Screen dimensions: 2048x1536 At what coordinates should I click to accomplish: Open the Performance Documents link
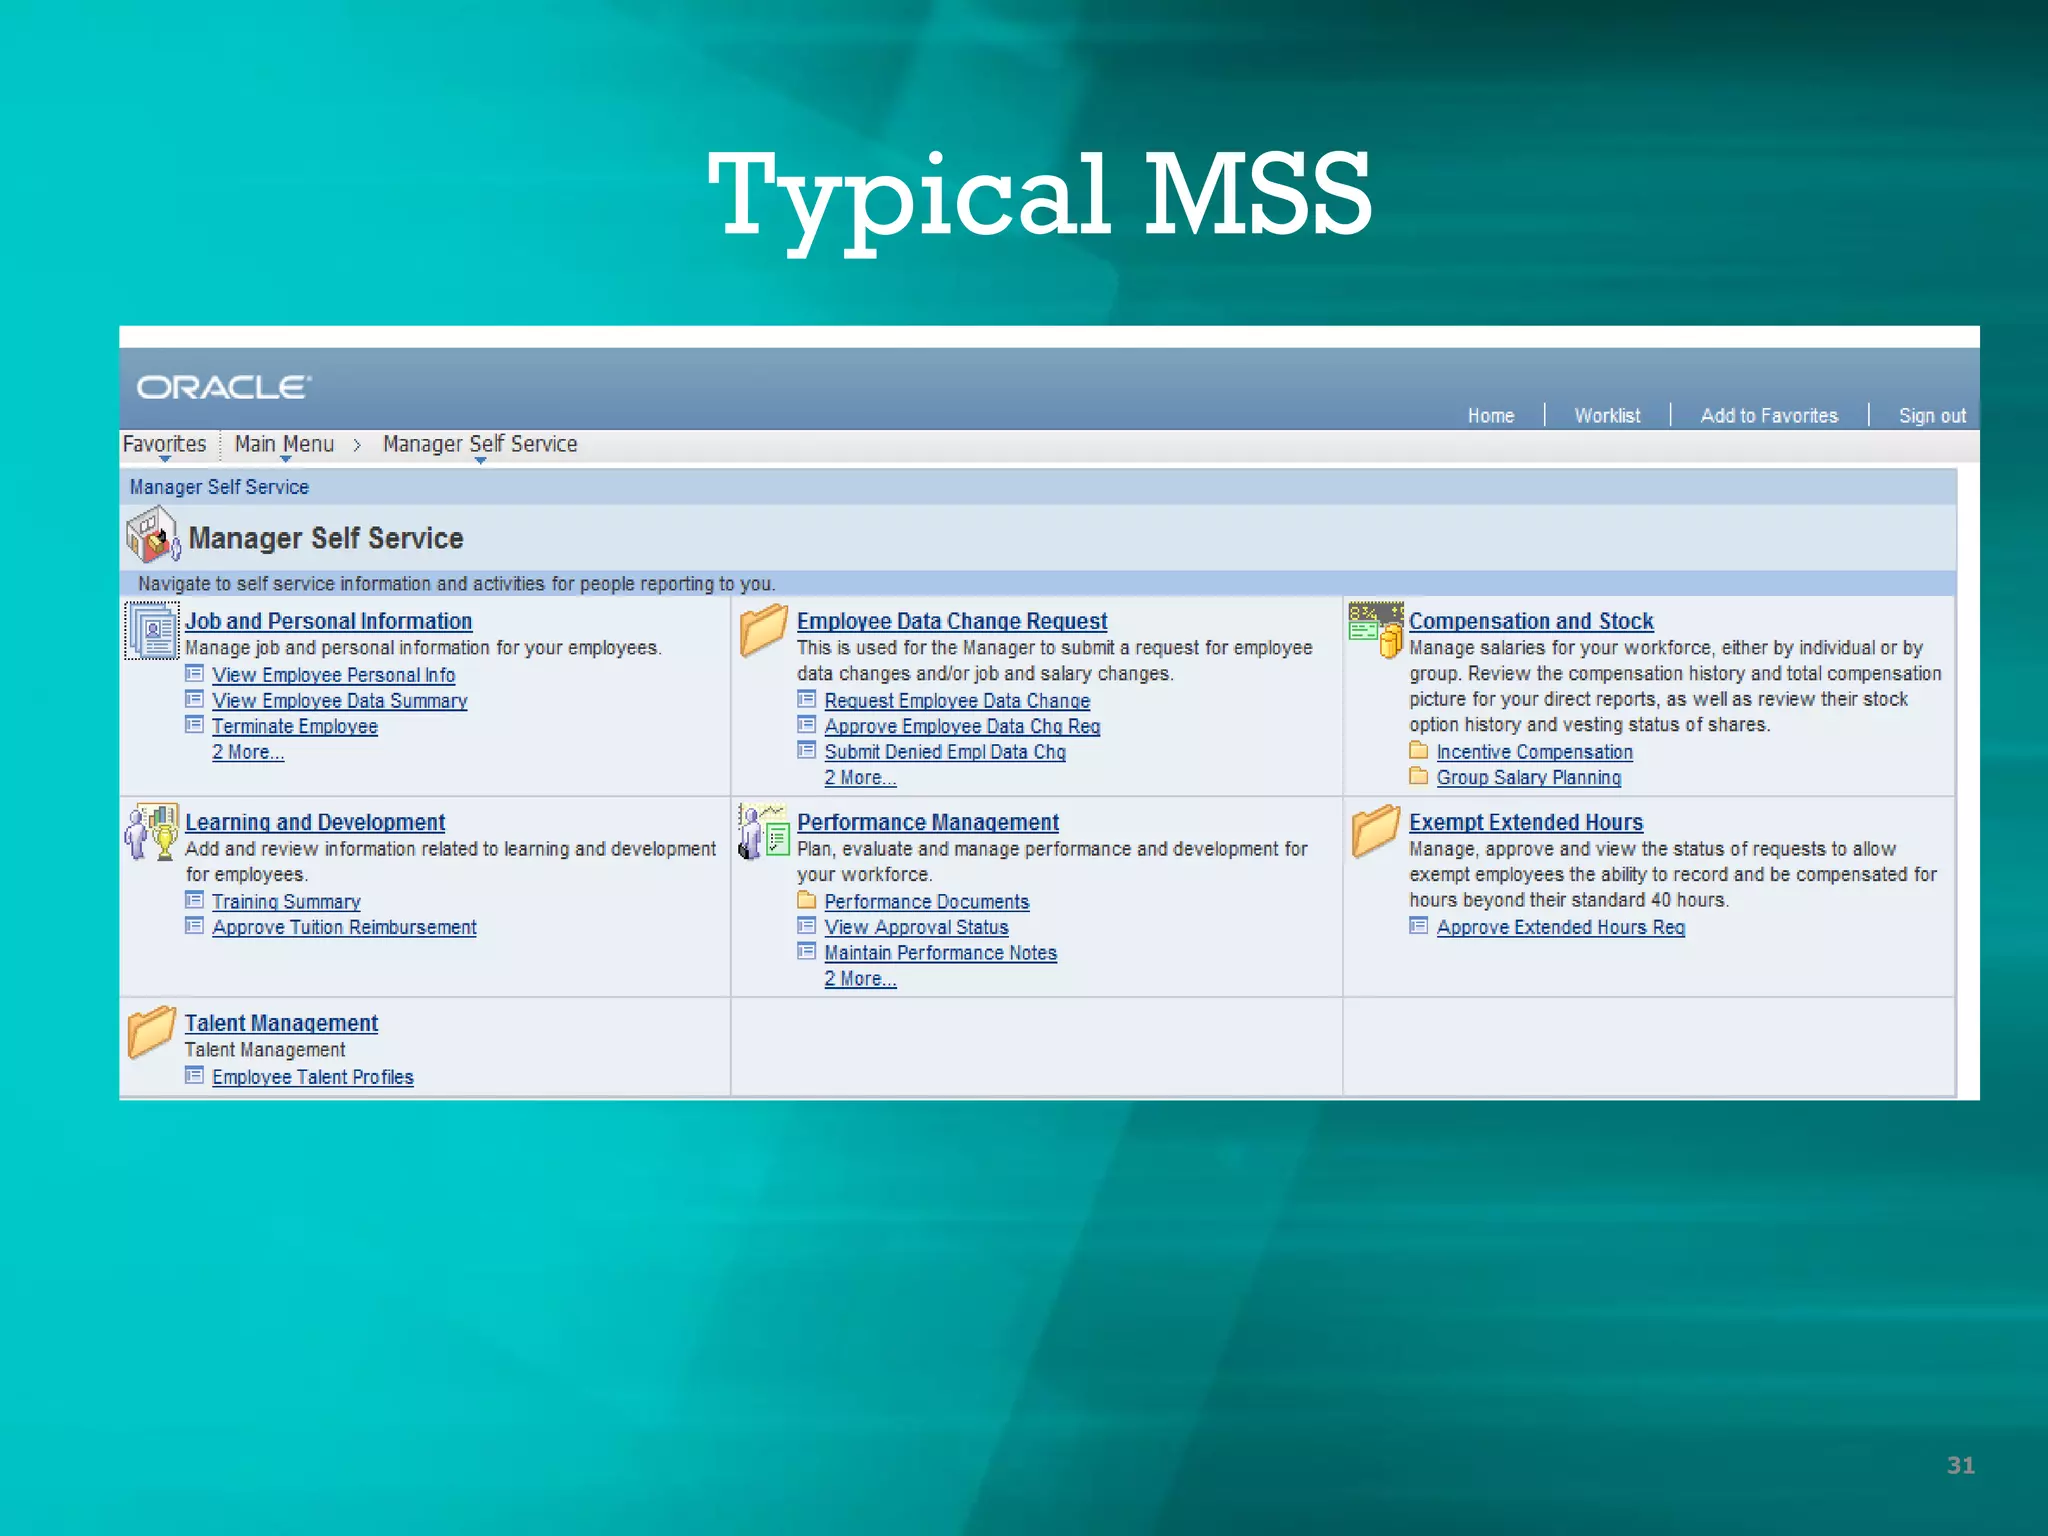[x=927, y=902]
